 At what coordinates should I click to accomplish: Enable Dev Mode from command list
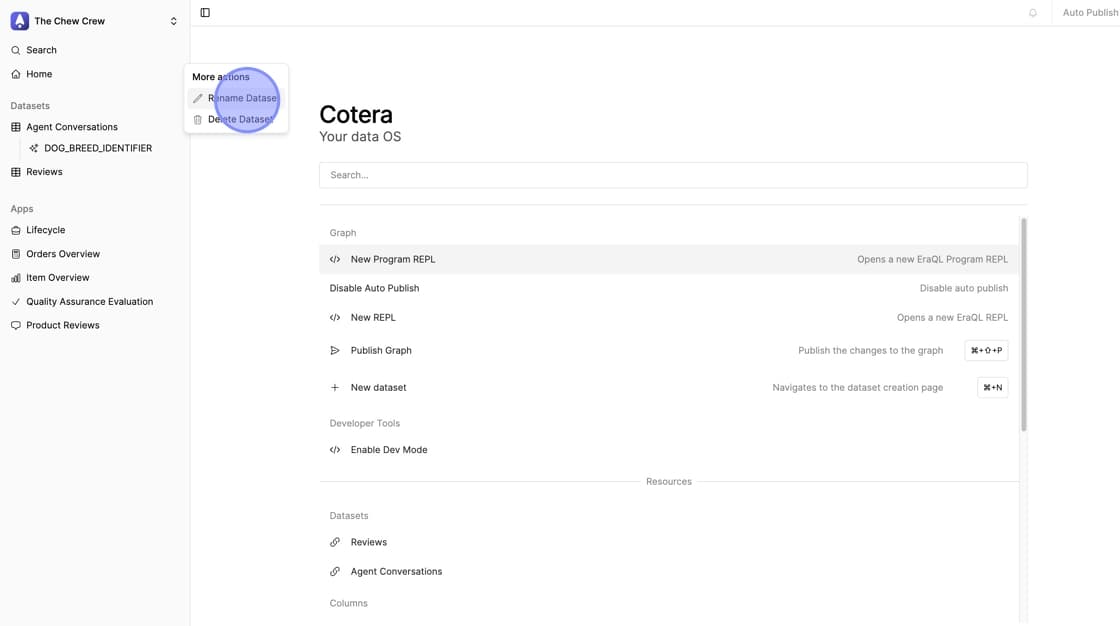coord(388,450)
